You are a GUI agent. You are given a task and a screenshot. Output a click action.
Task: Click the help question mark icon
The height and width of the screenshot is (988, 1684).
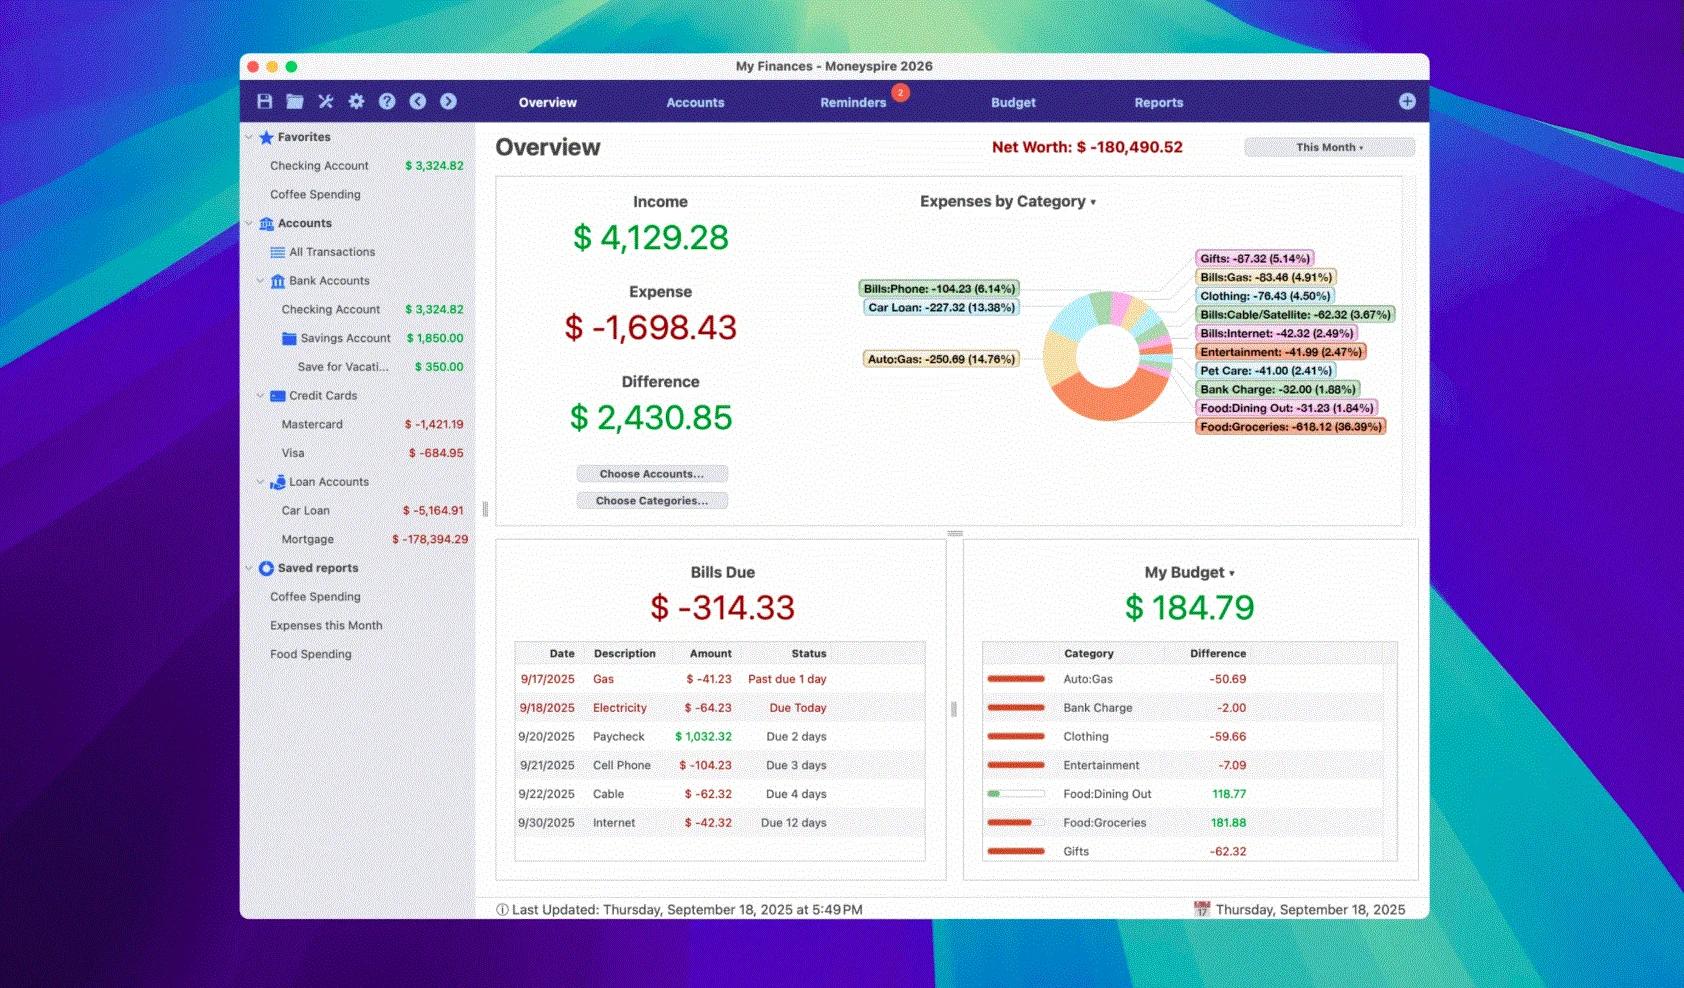[x=387, y=101]
